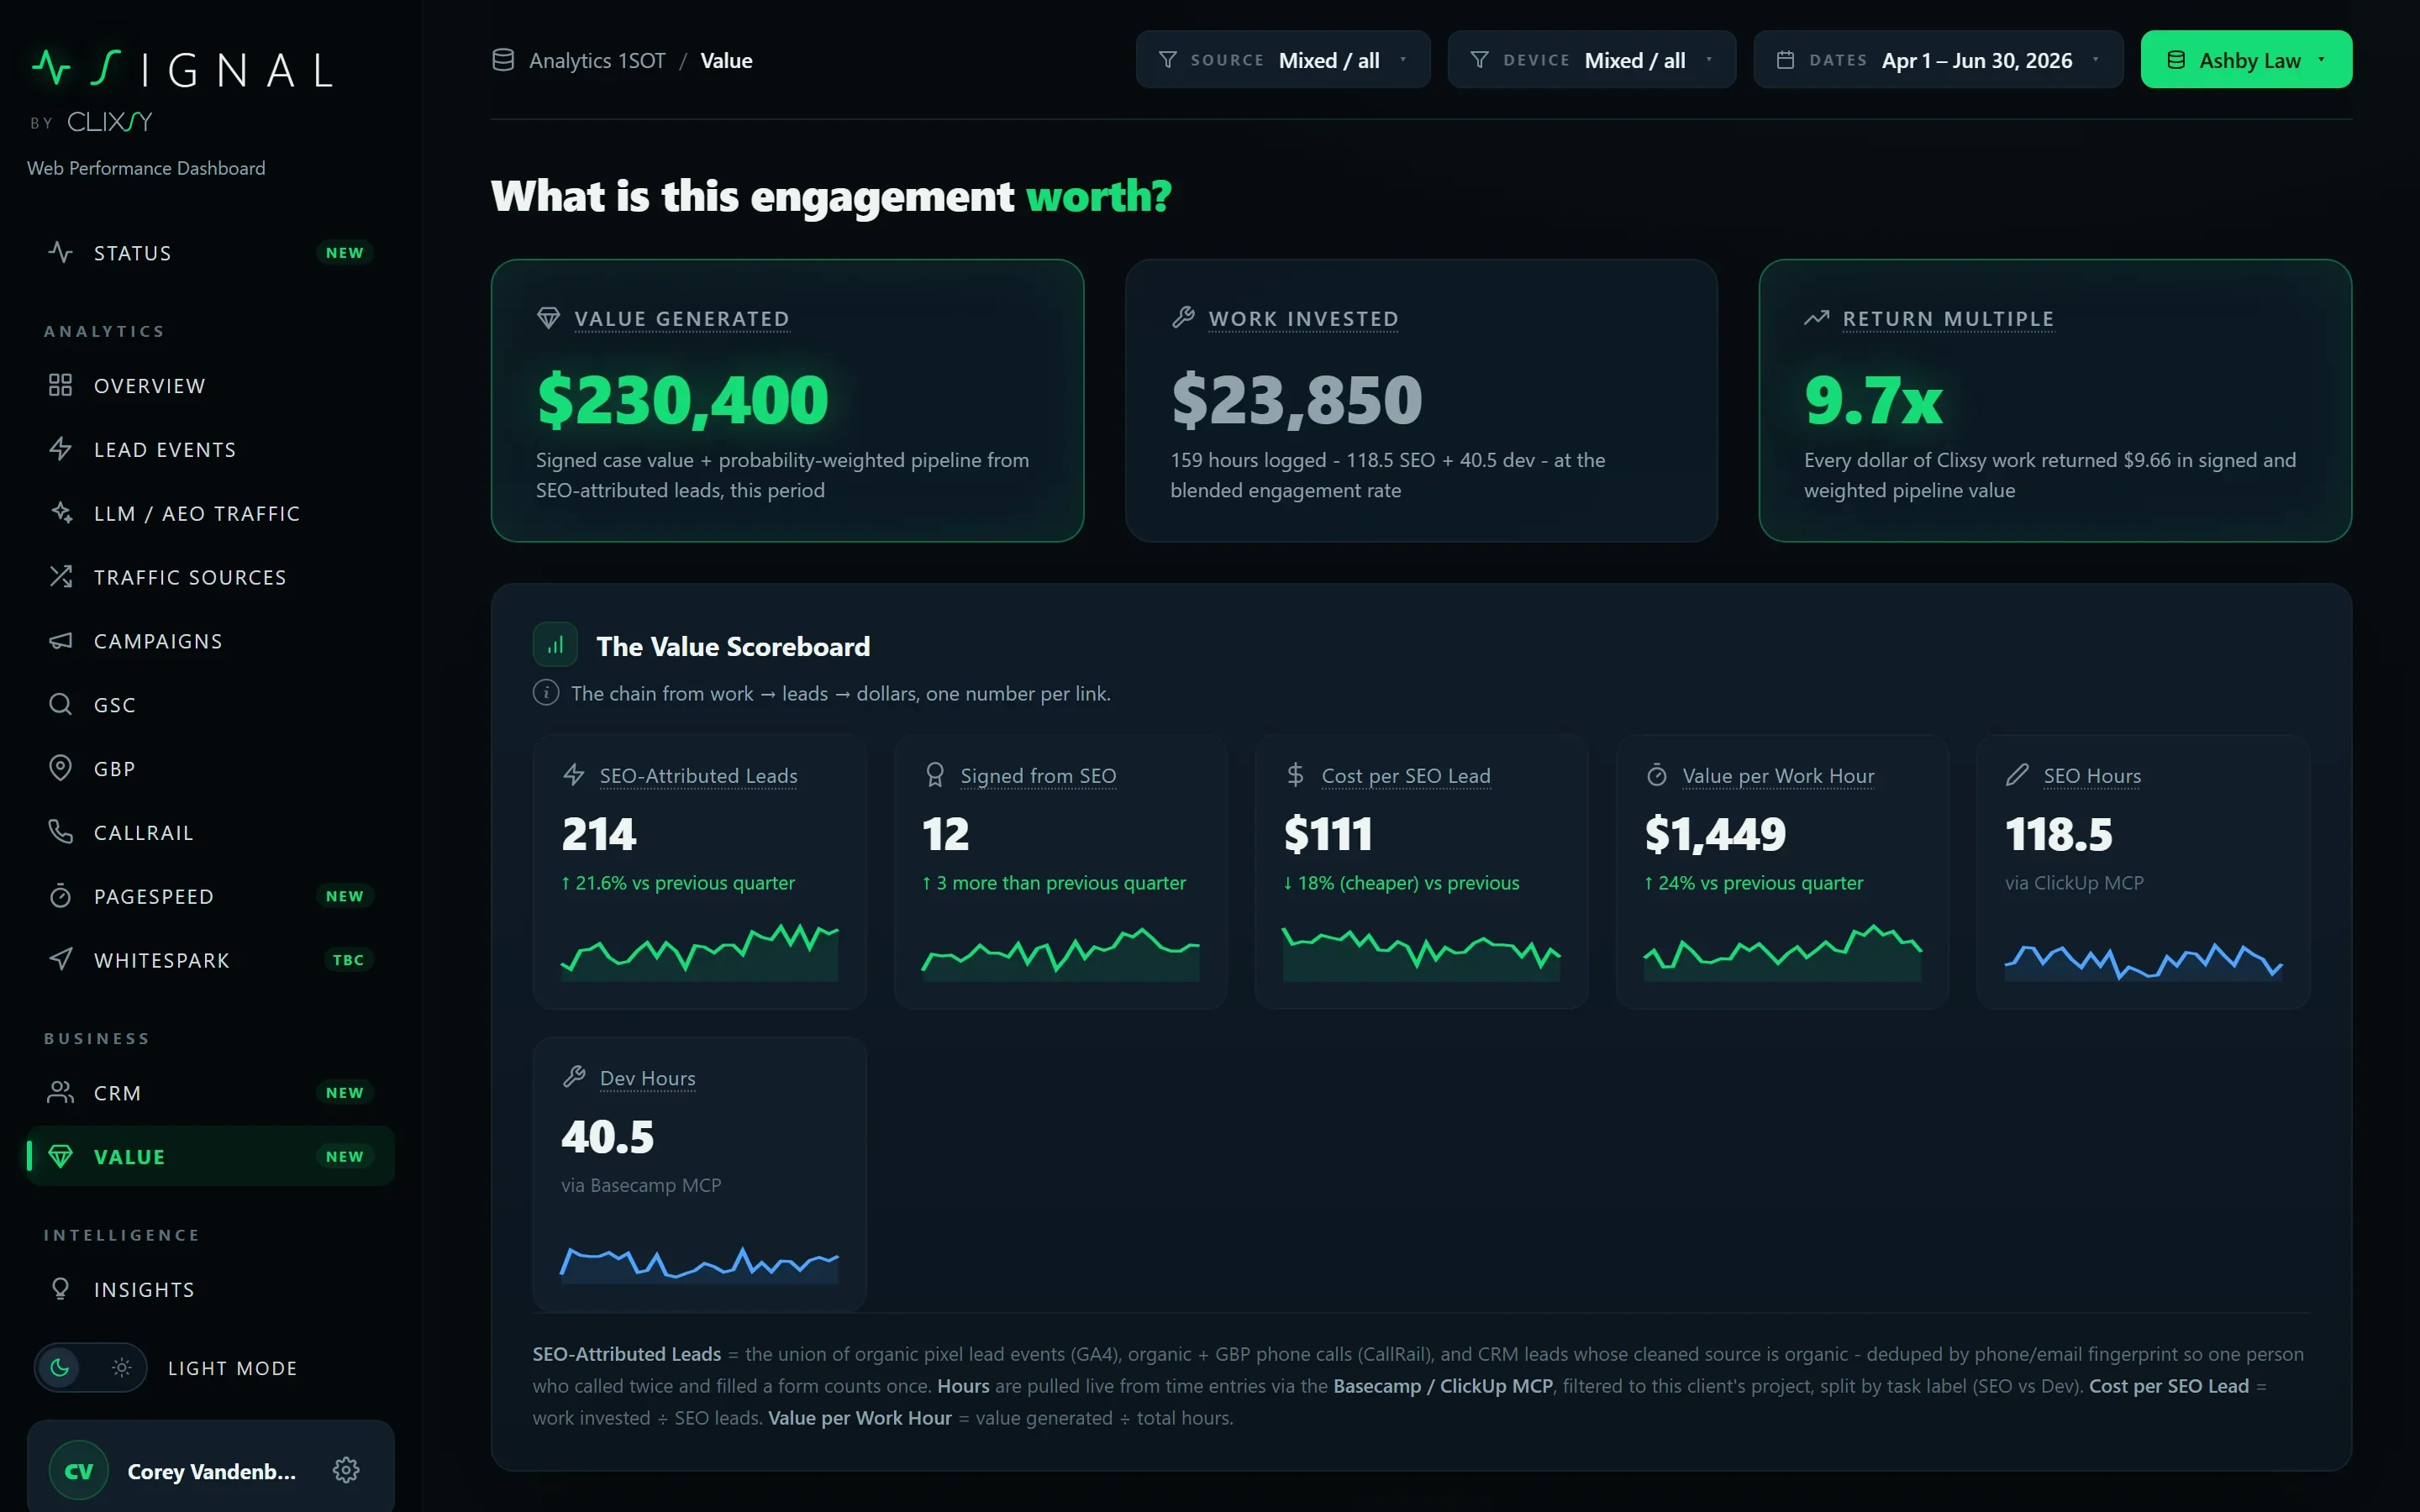The height and width of the screenshot is (1512, 2420).
Task: Open the Source Mixed / all filter dropdown
Action: tap(1283, 60)
